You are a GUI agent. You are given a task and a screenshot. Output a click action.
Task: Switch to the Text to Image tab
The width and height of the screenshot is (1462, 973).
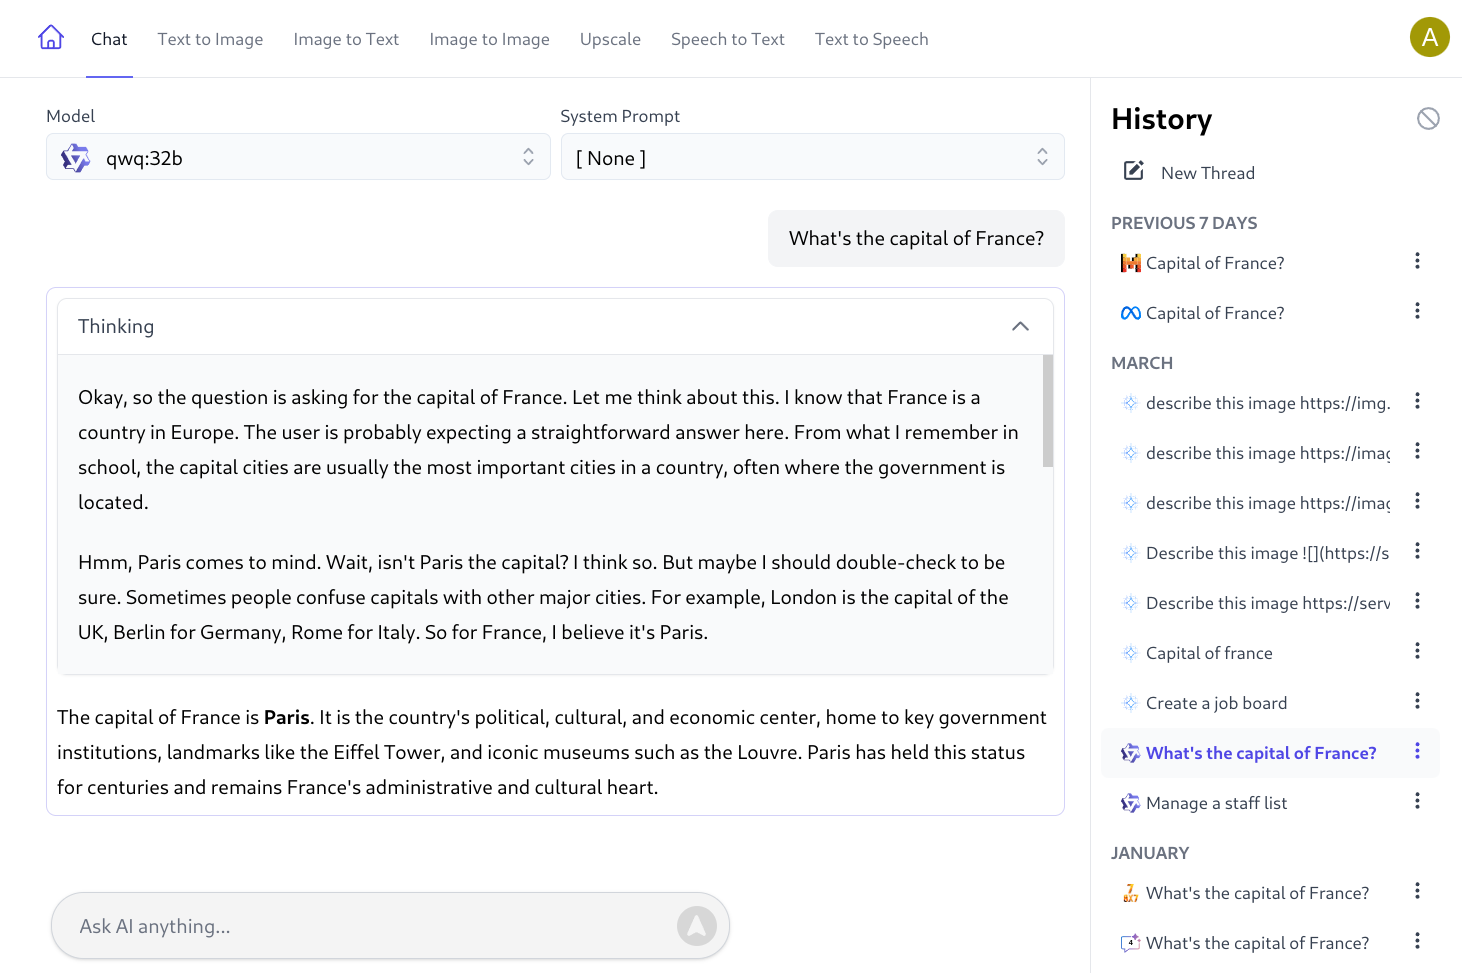(210, 39)
